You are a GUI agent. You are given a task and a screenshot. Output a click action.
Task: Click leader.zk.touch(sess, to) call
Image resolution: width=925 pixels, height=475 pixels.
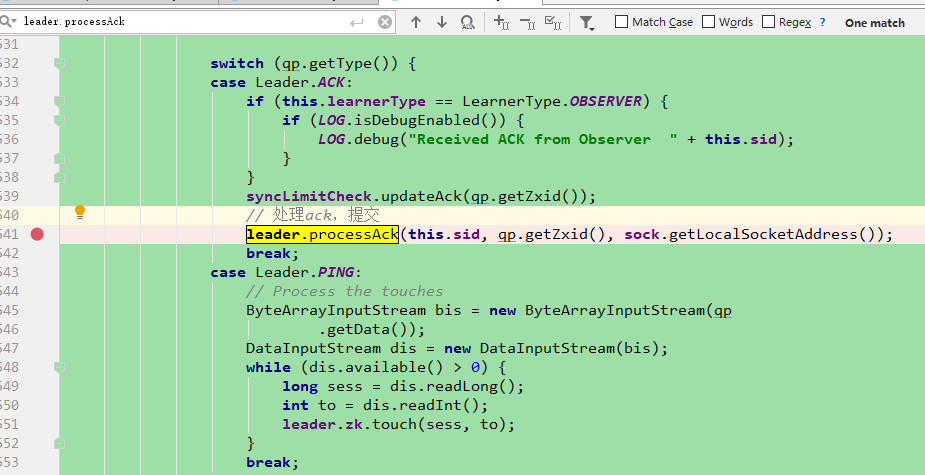pyautogui.click(x=399, y=424)
